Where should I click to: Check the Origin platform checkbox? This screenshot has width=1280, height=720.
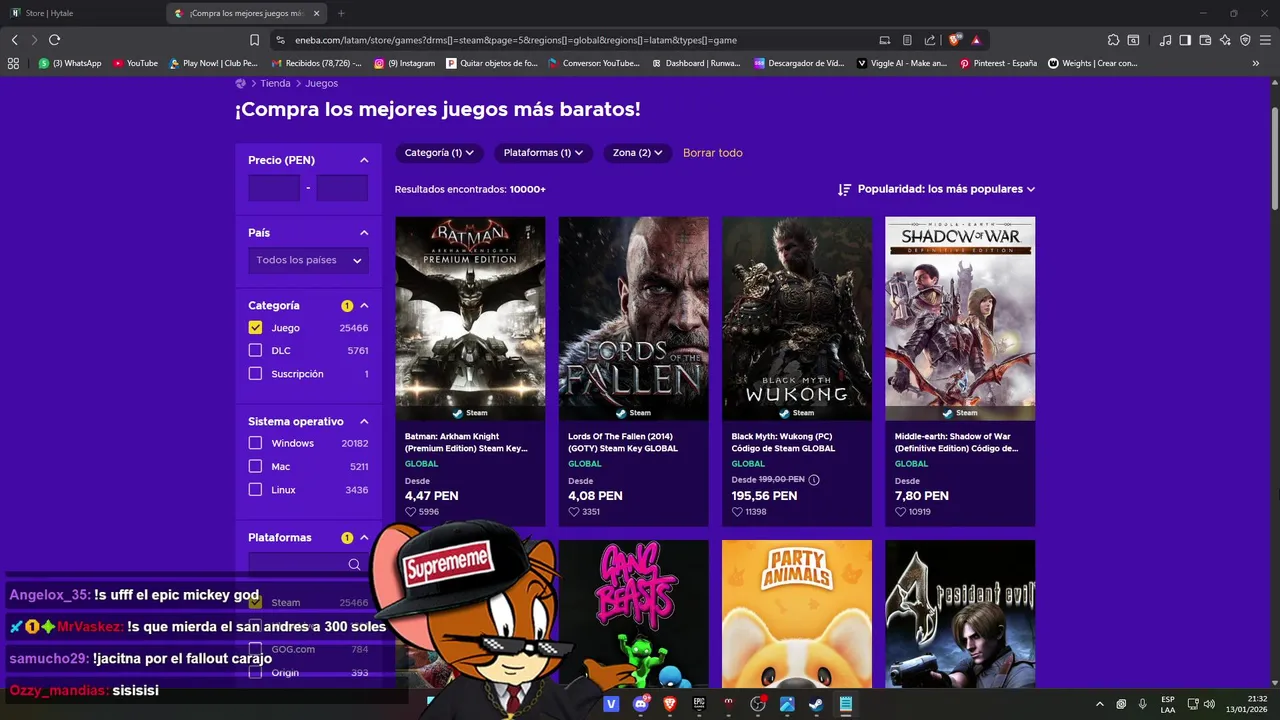tap(255, 672)
